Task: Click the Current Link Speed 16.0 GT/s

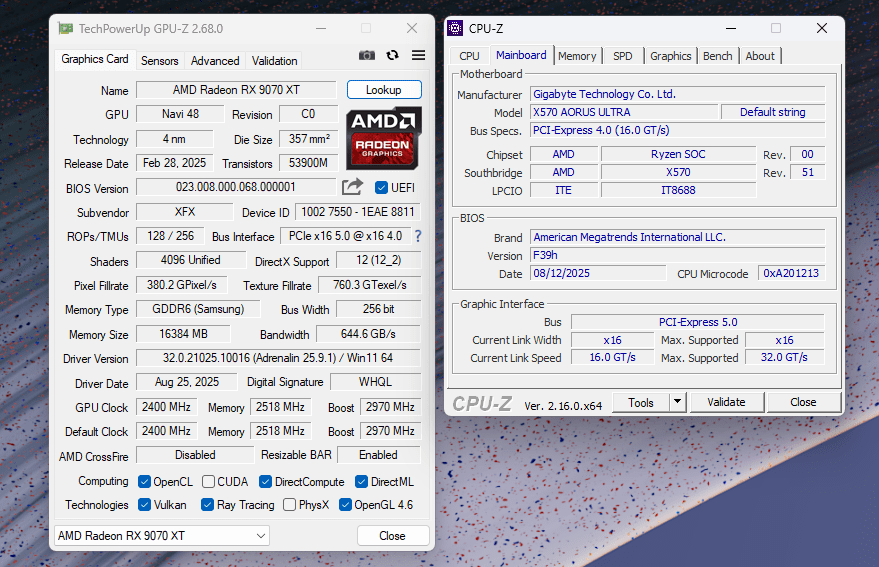Action: pos(612,357)
